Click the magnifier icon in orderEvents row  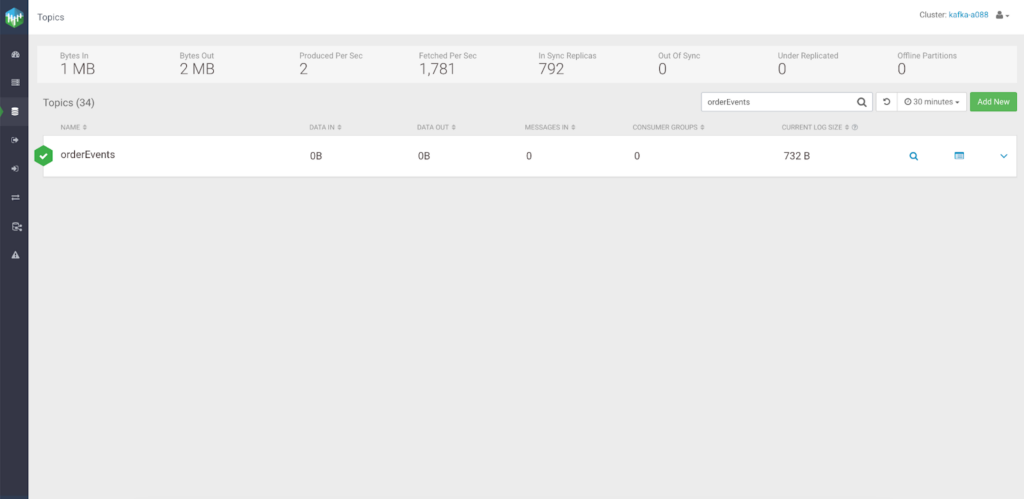[913, 156]
